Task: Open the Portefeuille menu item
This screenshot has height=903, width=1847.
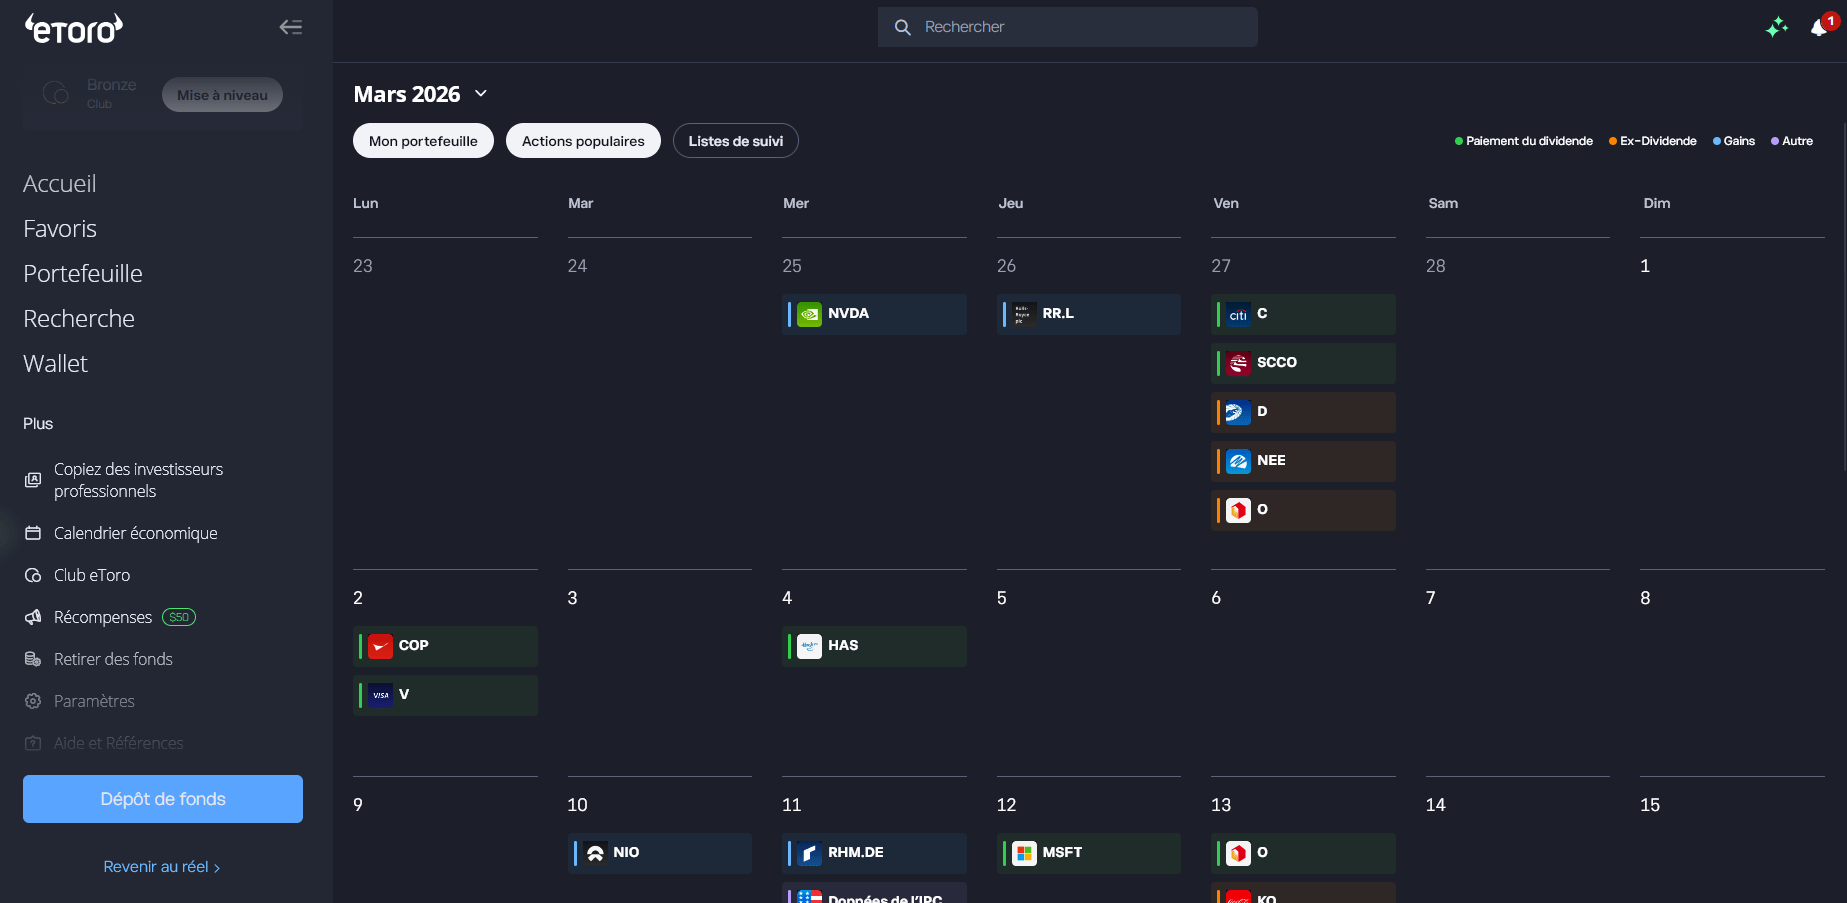Action: [83, 274]
